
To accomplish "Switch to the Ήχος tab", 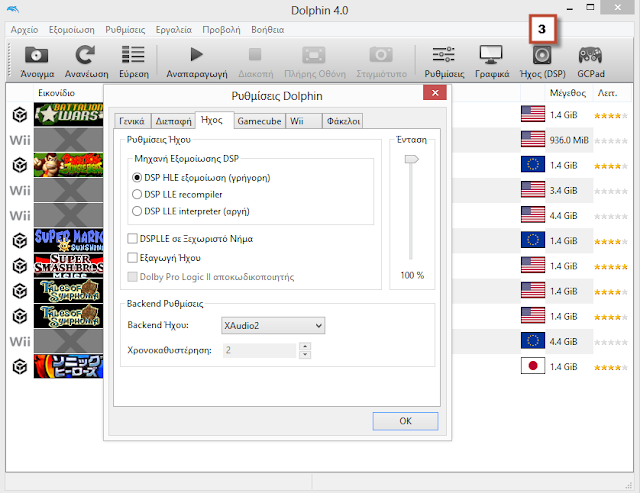I will click(x=214, y=120).
